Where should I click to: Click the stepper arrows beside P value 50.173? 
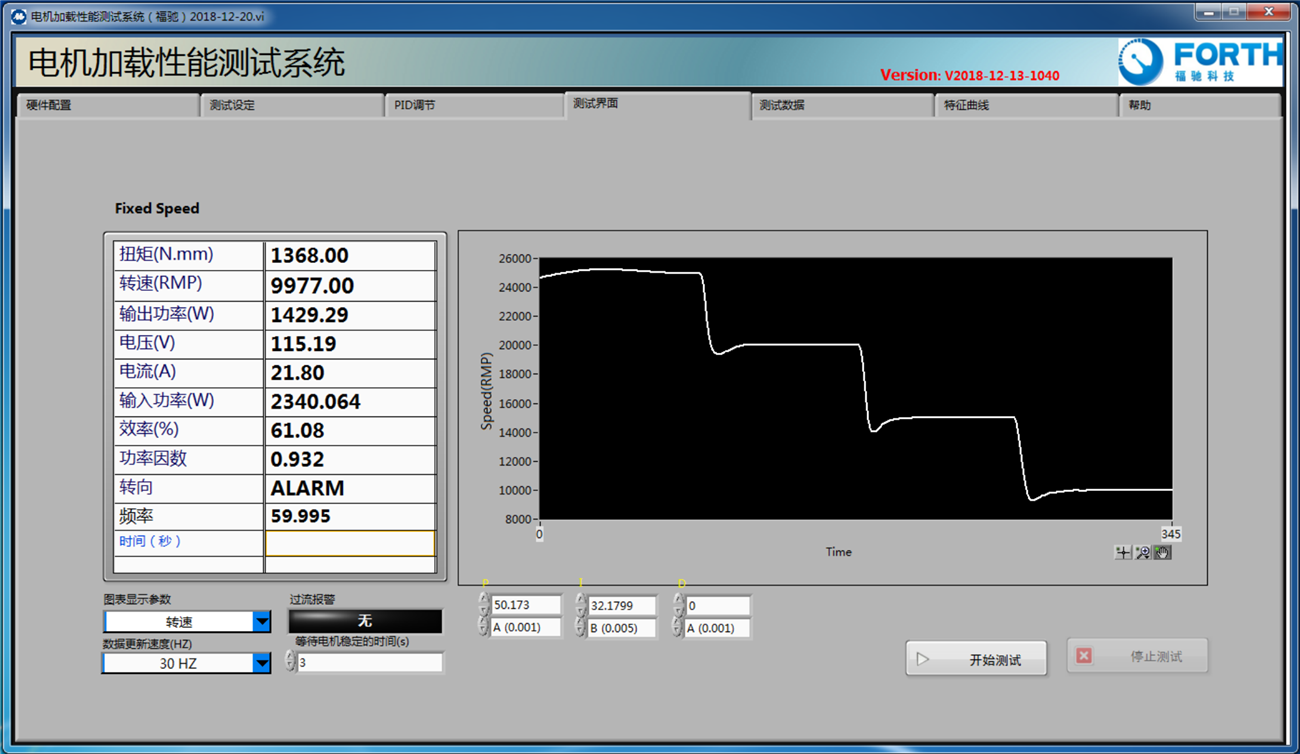484,605
